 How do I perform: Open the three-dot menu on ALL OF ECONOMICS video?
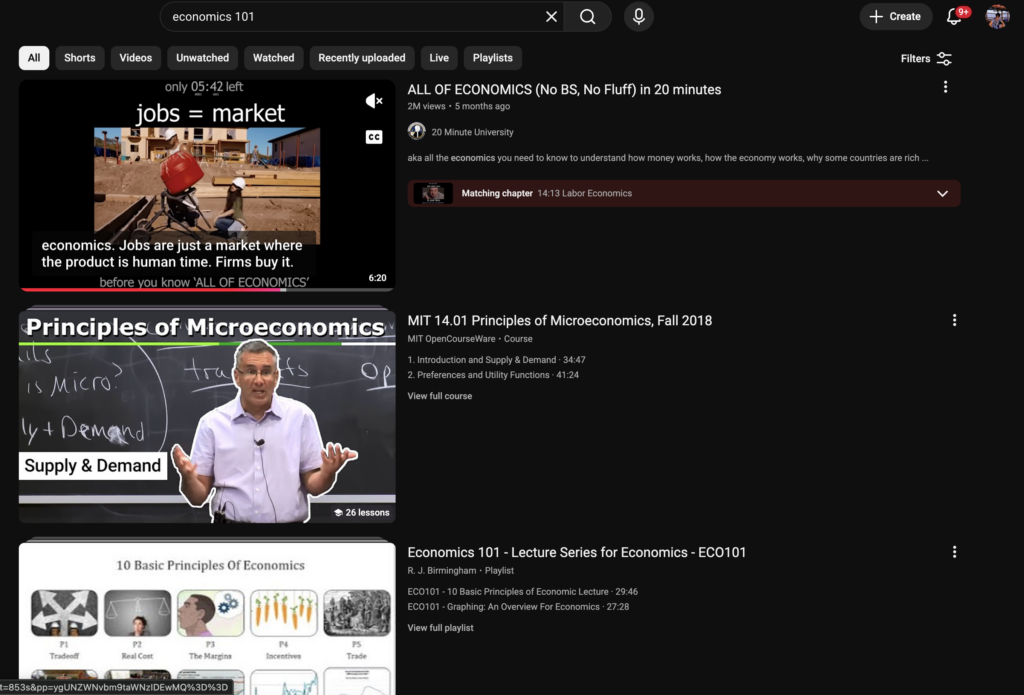click(945, 87)
